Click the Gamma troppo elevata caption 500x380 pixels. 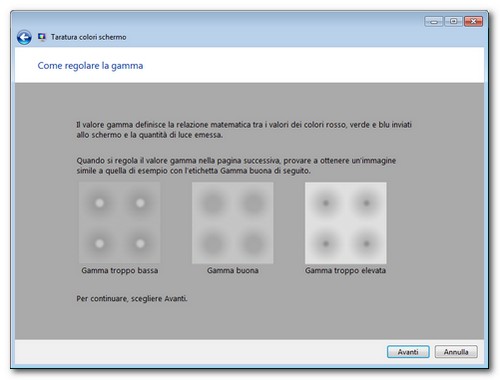pos(345,270)
